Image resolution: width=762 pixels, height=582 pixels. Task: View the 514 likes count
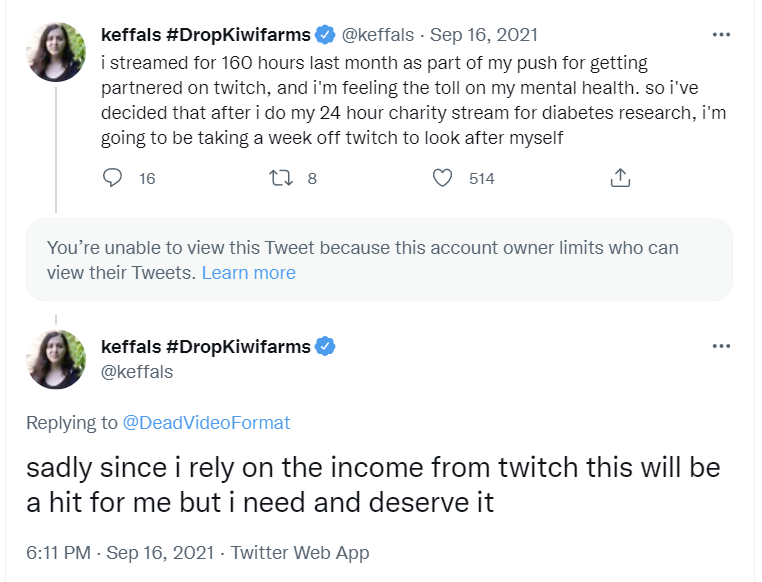point(482,178)
